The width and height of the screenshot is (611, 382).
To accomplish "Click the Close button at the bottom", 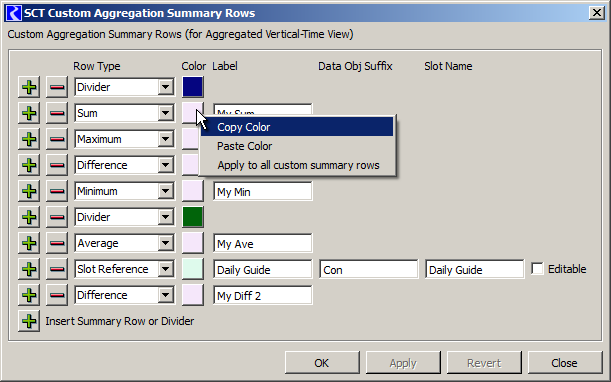I will tap(565, 363).
